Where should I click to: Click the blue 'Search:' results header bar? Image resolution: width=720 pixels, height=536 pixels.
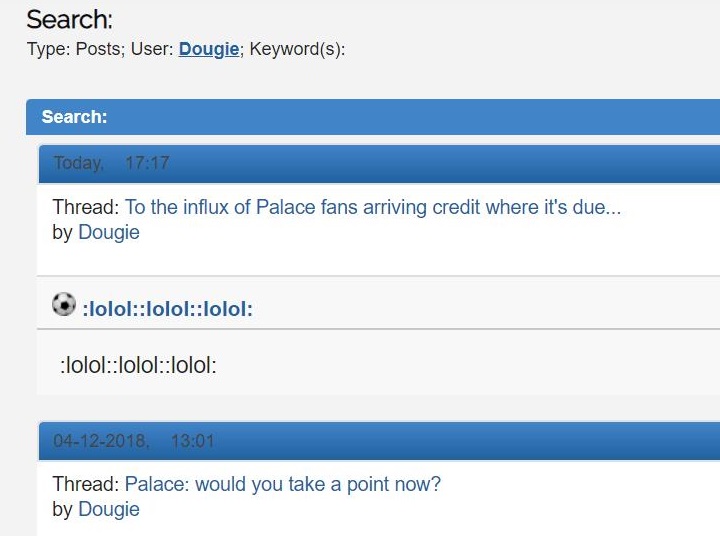(x=373, y=117)
